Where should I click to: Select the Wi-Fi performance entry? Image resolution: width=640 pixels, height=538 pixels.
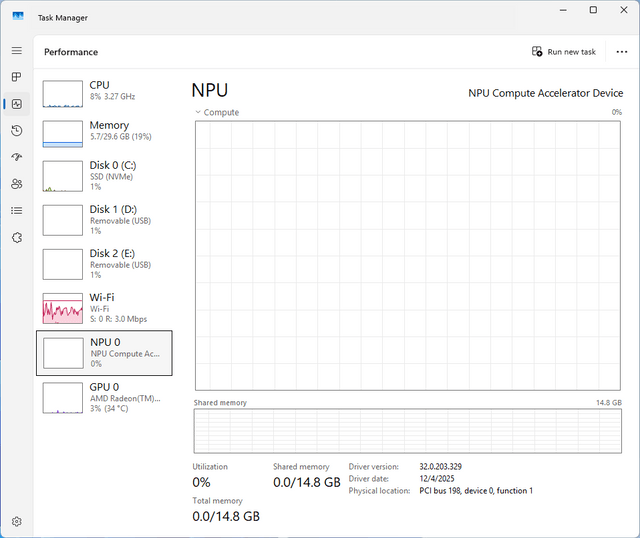pos(104,308)
